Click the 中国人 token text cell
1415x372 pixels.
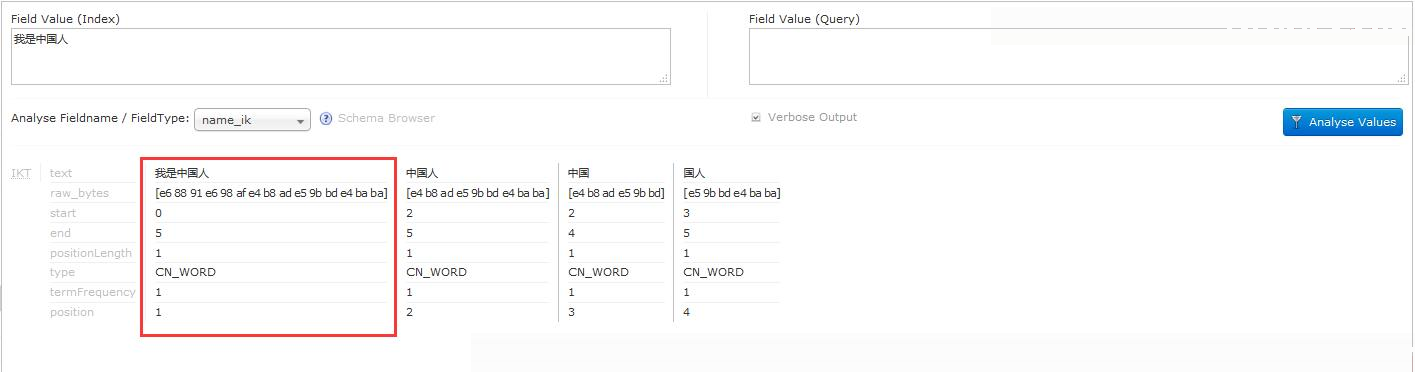click(422, 173)
